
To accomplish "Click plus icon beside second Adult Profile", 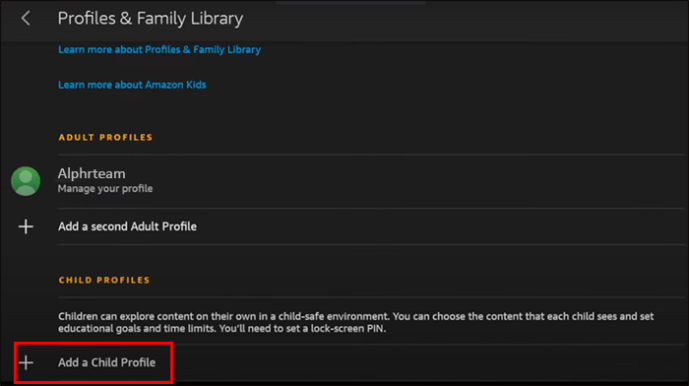I will tap(26, 226).
